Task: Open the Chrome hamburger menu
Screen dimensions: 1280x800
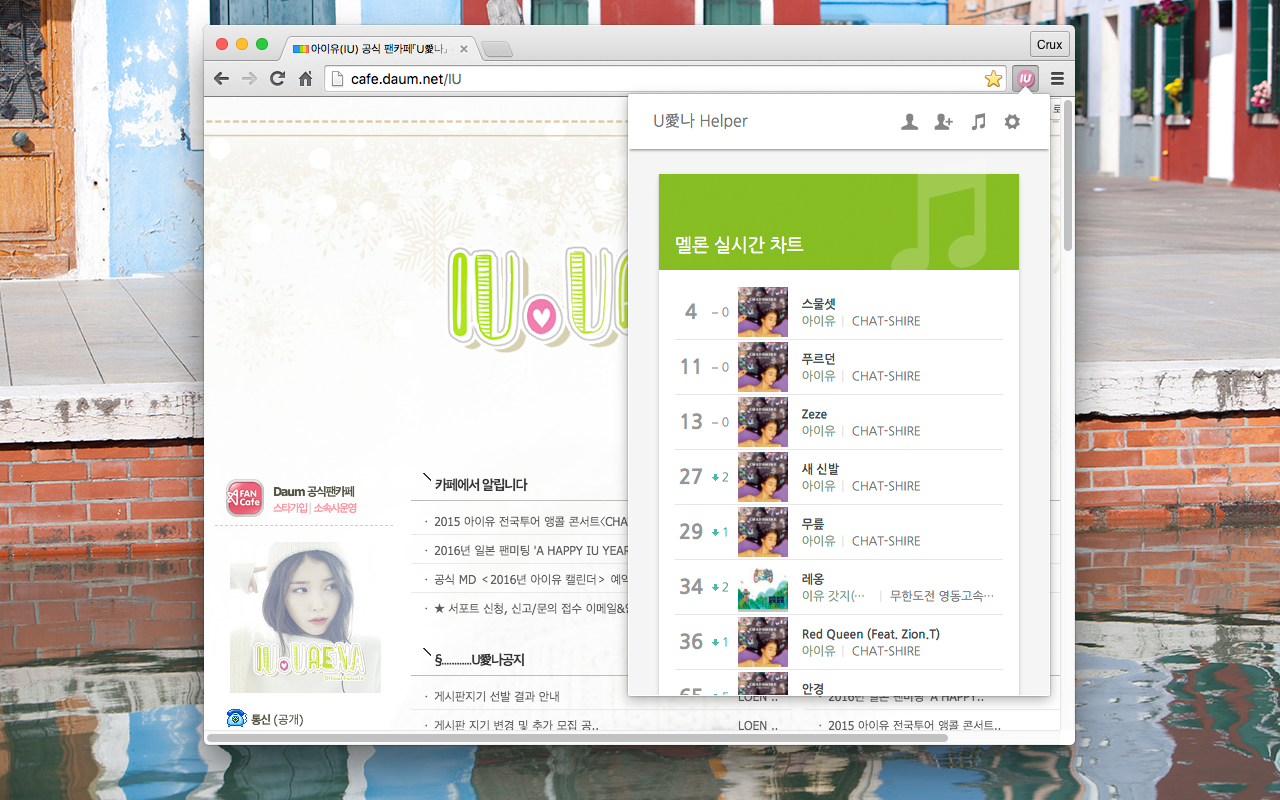Action: (x=1057, y=78)
